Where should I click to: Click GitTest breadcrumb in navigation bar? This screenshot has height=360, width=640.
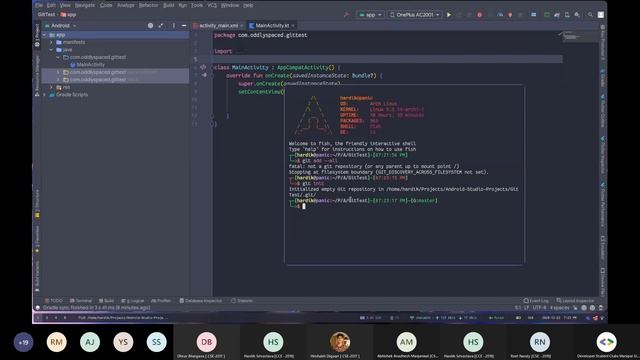click(x=46, y=15)
